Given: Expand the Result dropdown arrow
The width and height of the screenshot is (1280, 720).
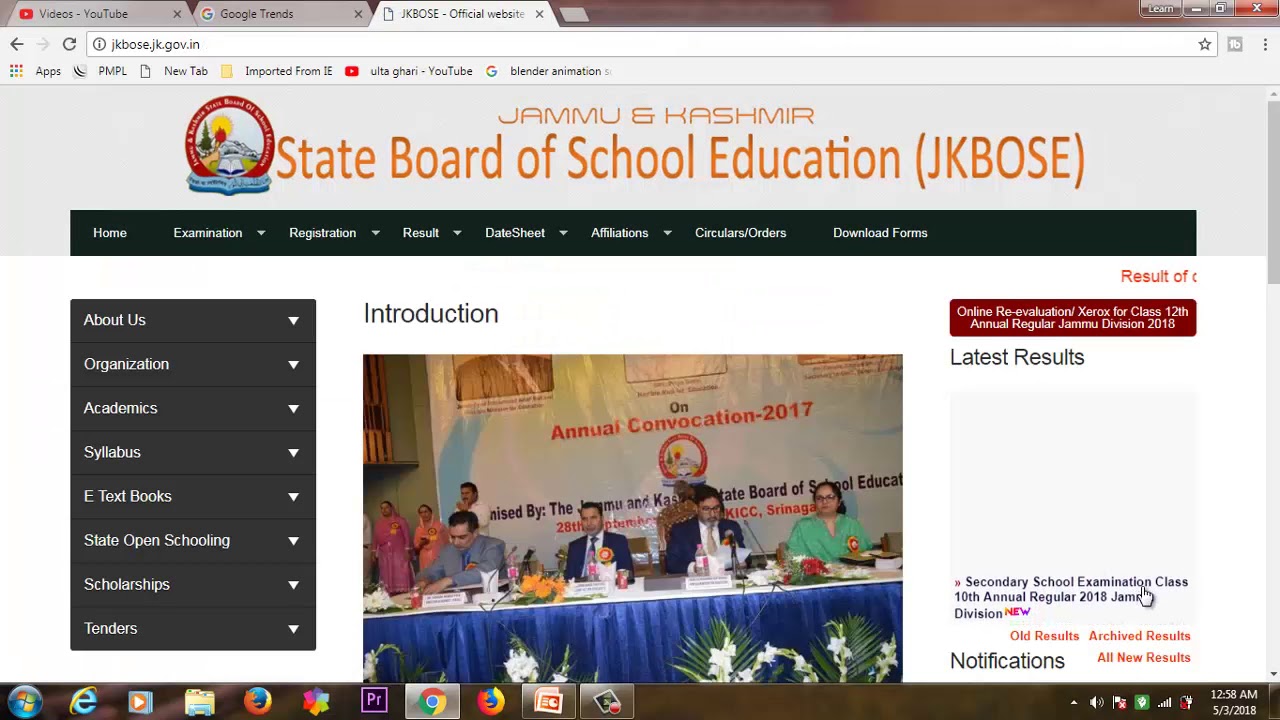Looking at the screenshot, I should tap(457, 233).
